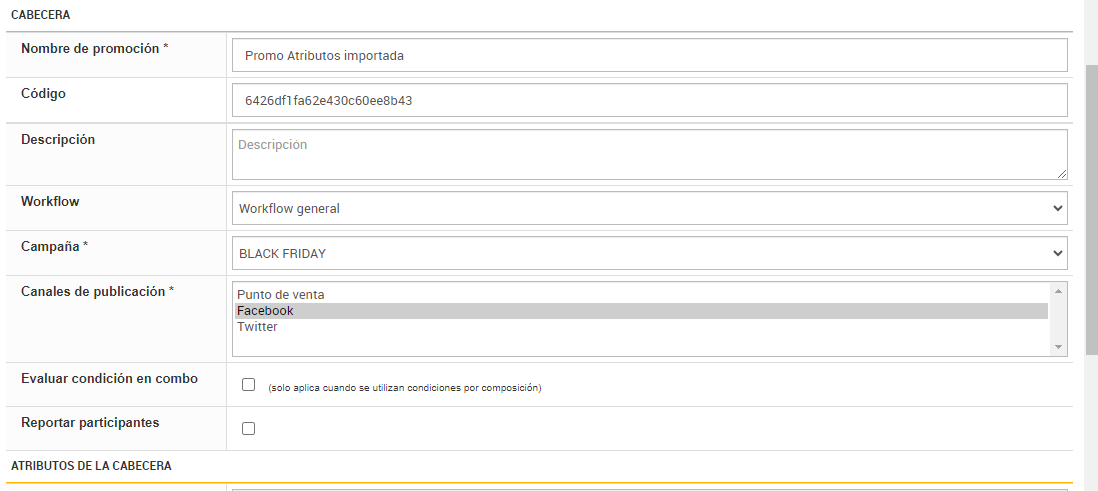This screenshot has height=491, width=1098.
Task: Click the ATRIBUTOS DE LA CABECERA heading
Action: click(x=91, y=466)
